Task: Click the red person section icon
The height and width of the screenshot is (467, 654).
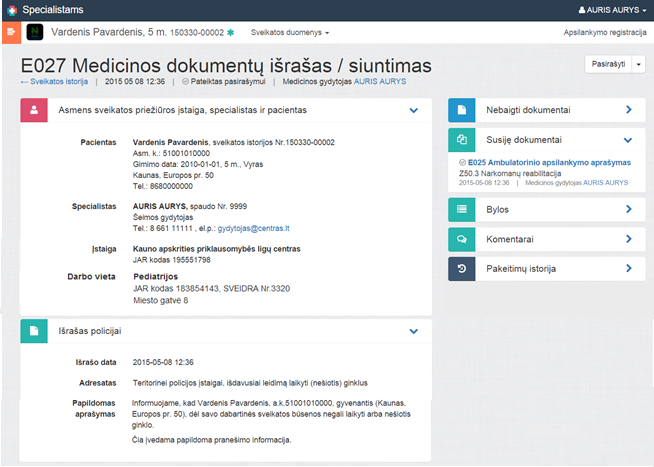Action: point(34,110)
